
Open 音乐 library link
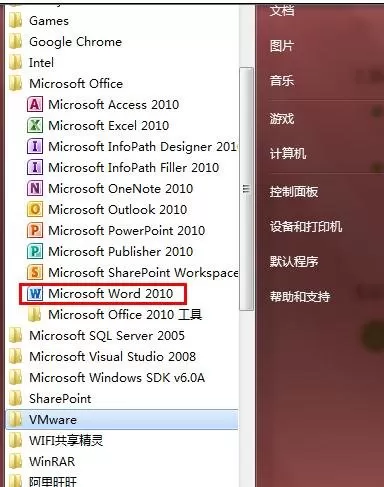(x=282, y=81)
